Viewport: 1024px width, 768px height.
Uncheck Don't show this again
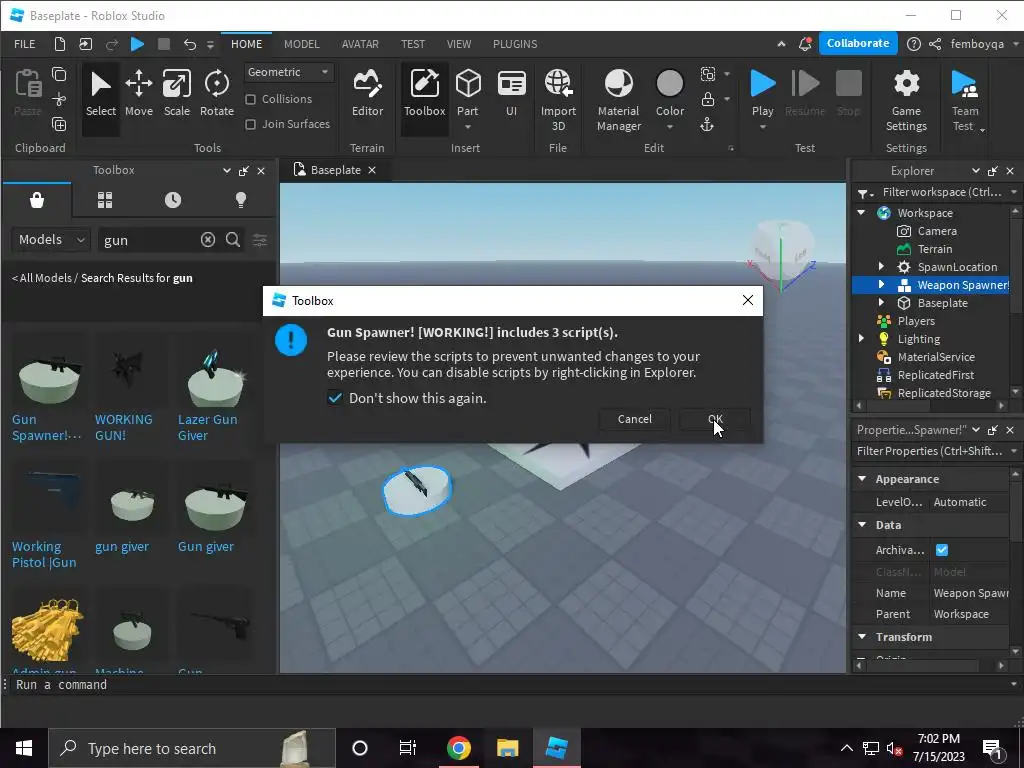pyautogui.click(x=334, y=398)
